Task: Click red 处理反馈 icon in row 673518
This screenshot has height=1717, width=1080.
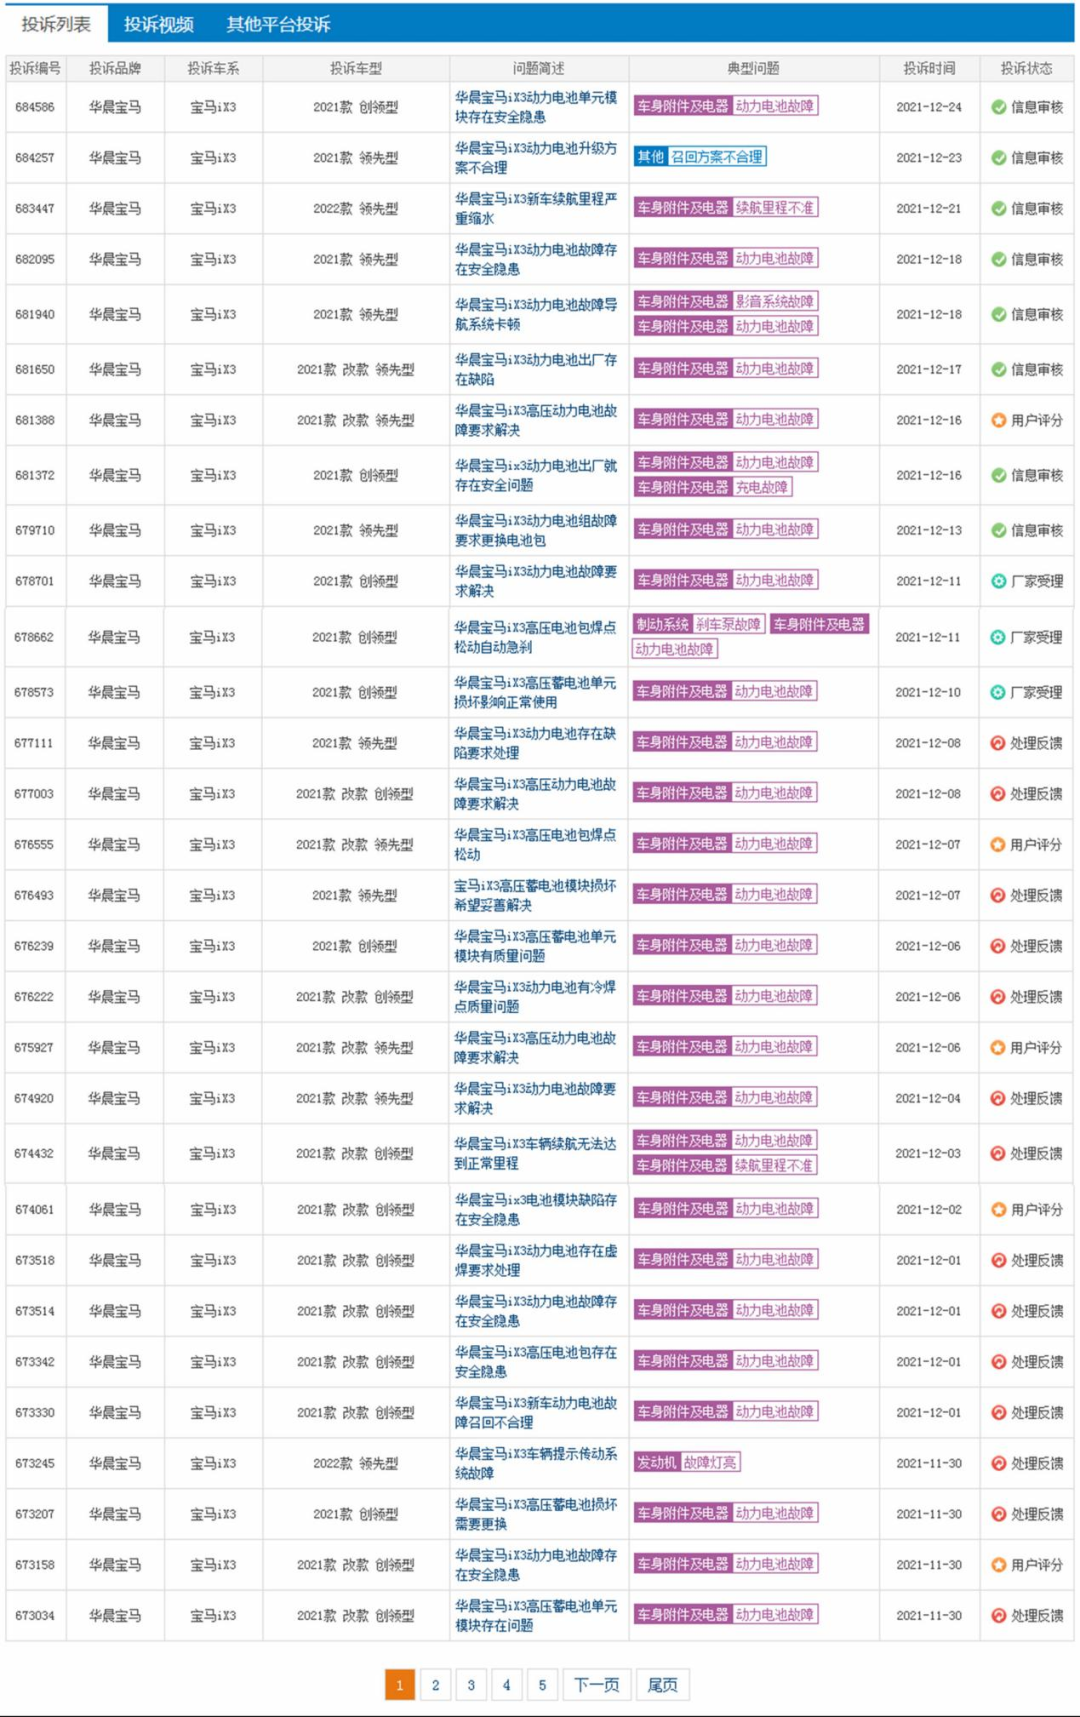Action: (998, 1260)
